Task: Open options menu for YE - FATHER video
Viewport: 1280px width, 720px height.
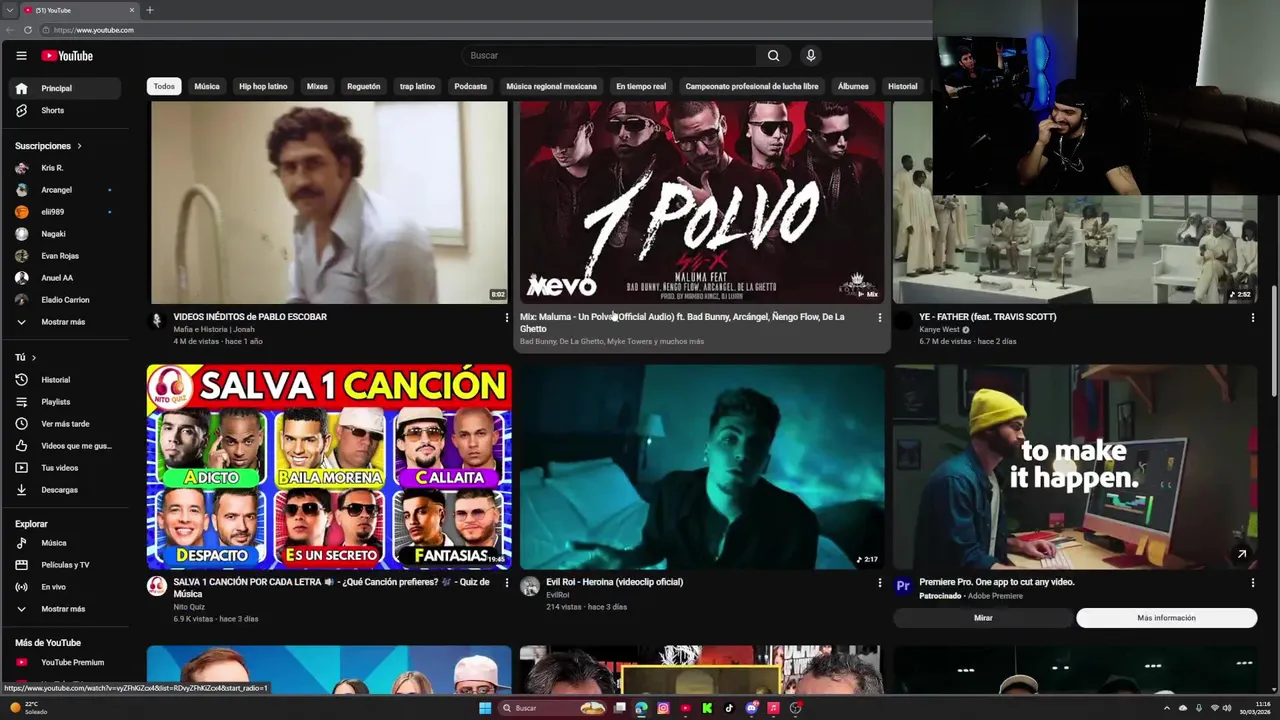Action: coord(1252,318)
